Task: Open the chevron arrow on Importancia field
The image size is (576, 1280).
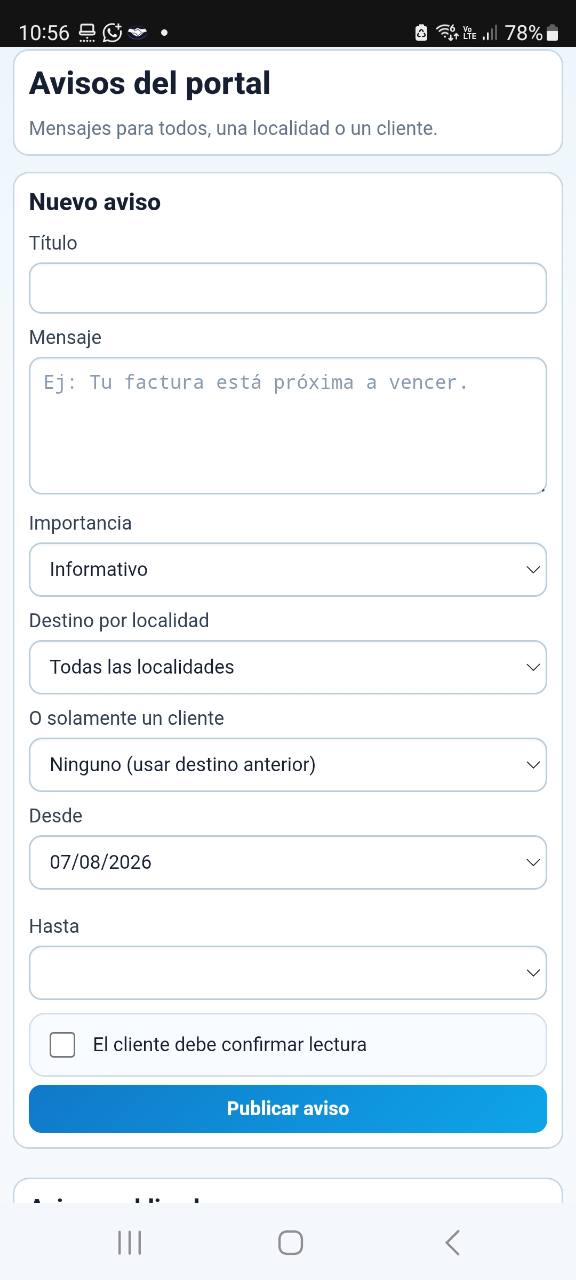Action: pyautogui.click(x=532, y=569)
